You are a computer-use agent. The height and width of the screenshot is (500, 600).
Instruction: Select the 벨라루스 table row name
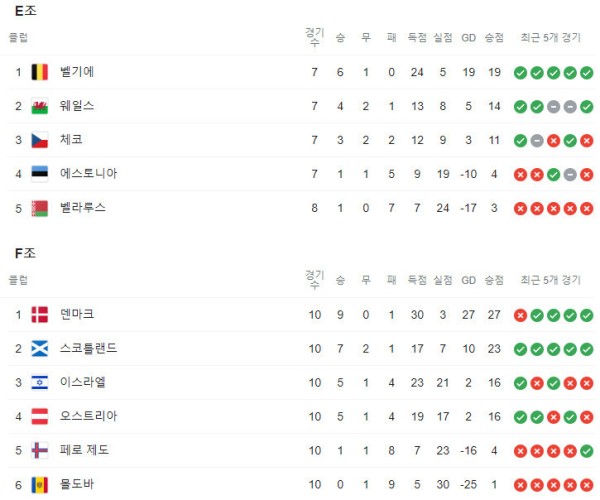tap(83, 208)
